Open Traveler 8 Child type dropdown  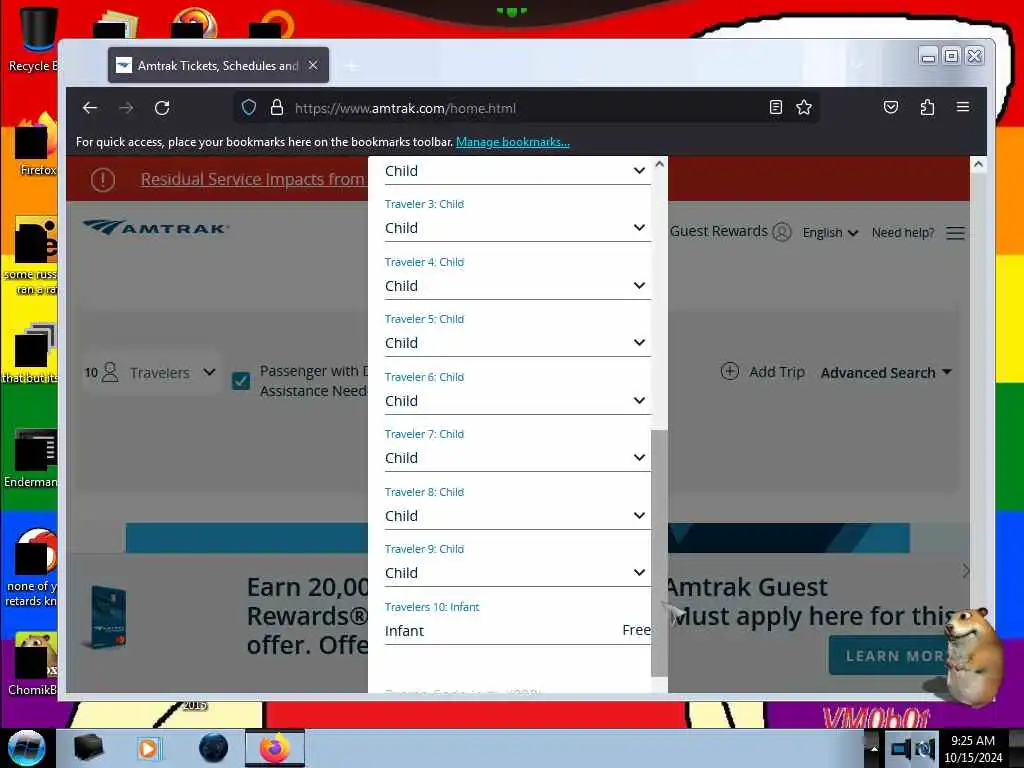coord(517,516)
